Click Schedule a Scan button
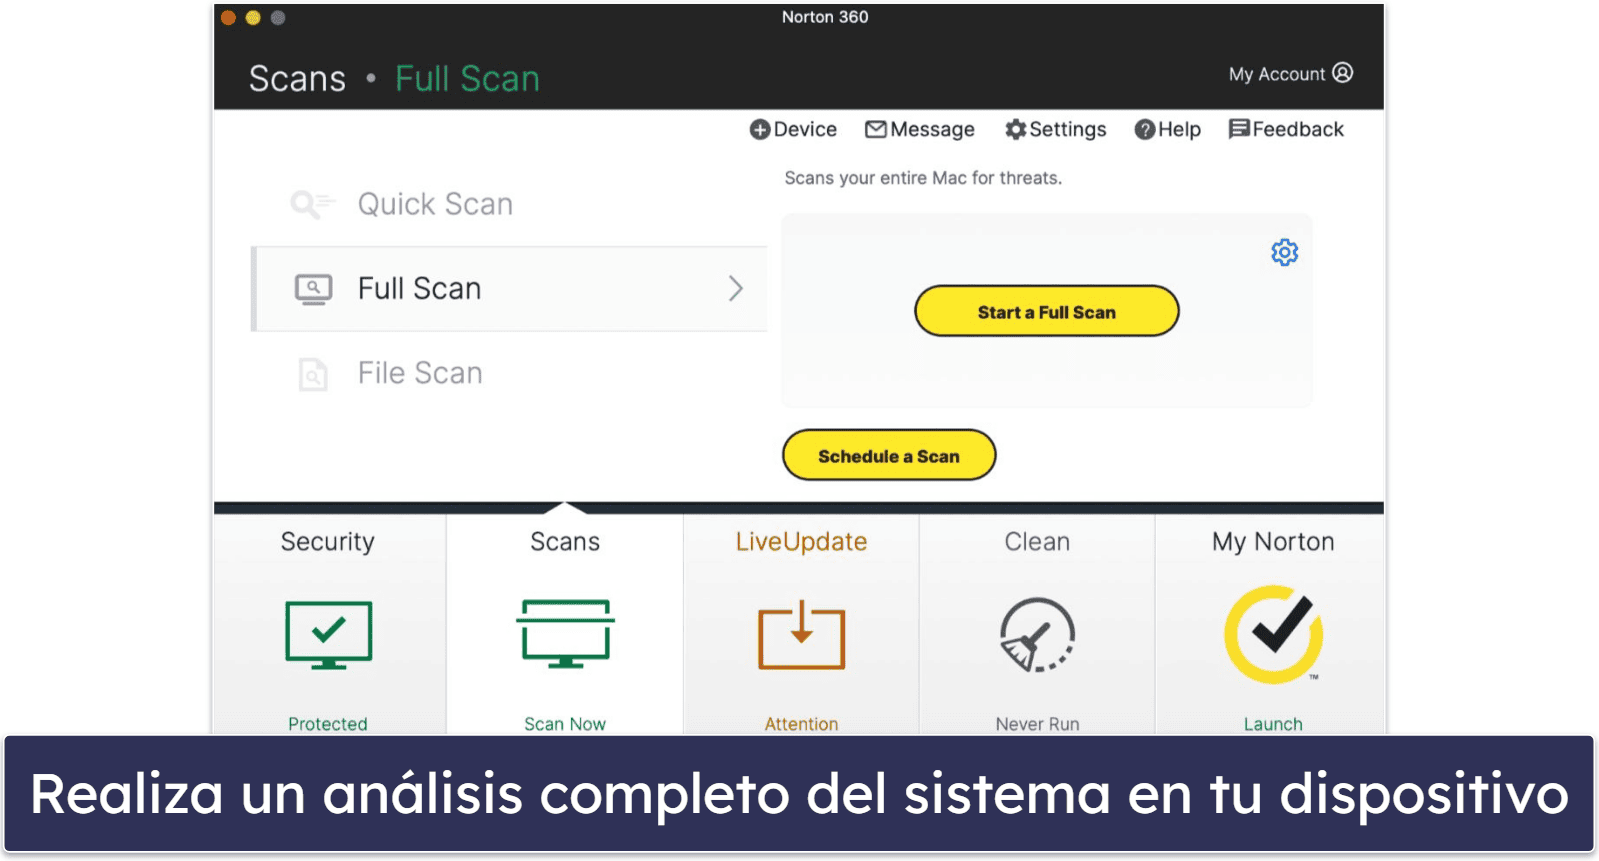 tap(889, 455)
